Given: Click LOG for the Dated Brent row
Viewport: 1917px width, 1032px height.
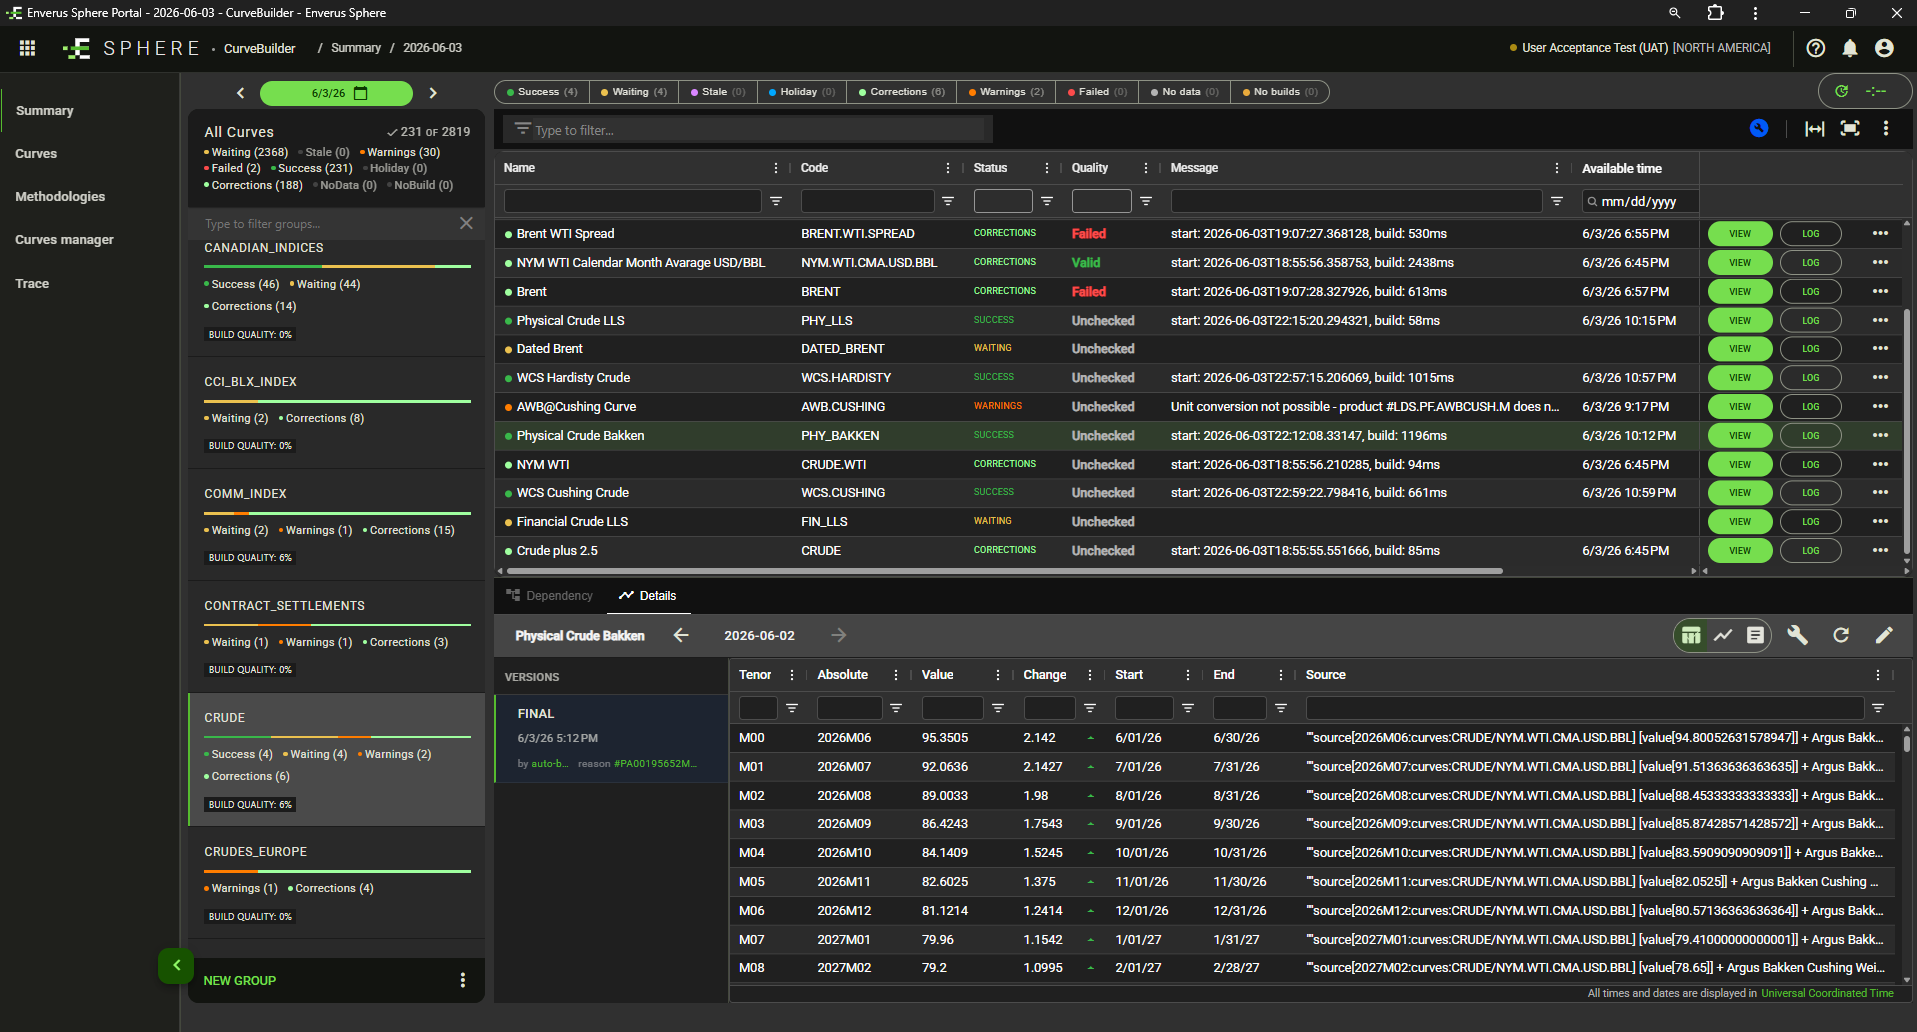Looking at the screenshot, I should tap(1811, 349).
